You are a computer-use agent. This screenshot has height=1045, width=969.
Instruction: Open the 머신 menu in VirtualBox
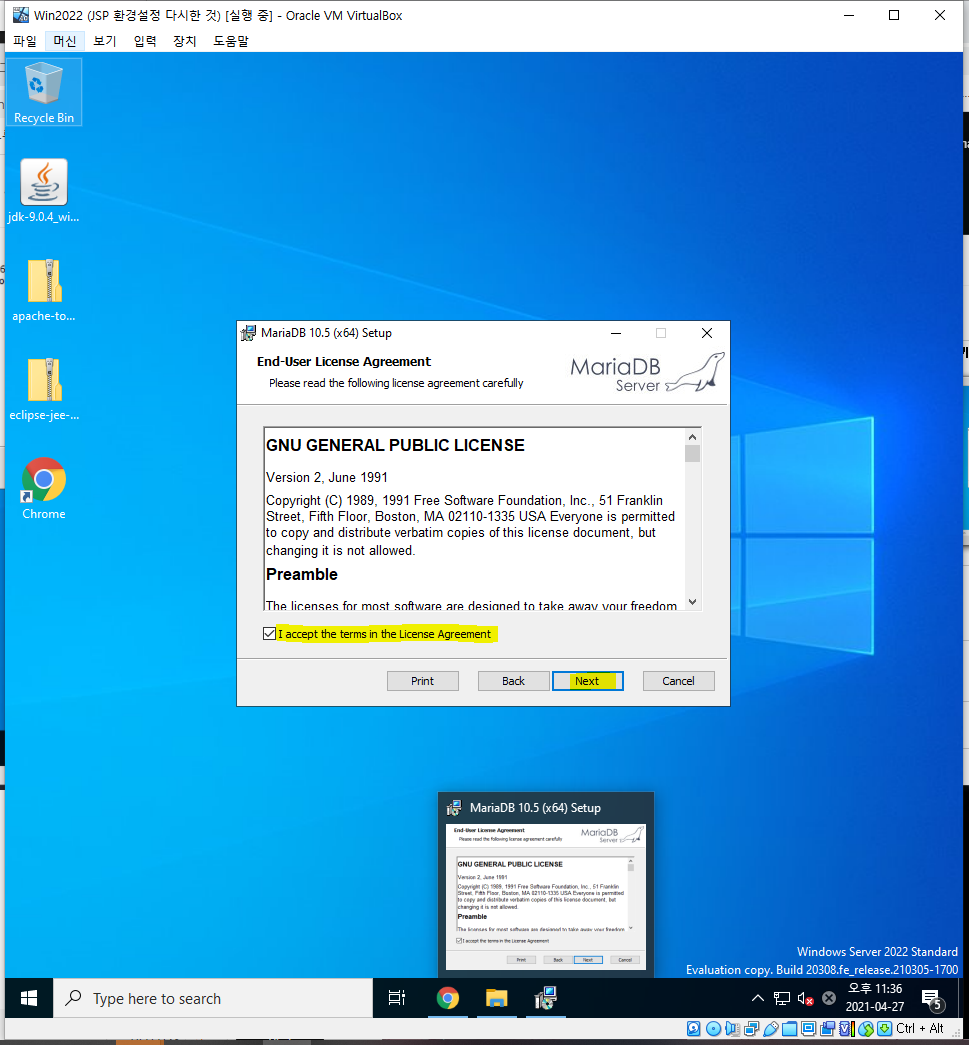pyautogui.click(x=65, y=41)
